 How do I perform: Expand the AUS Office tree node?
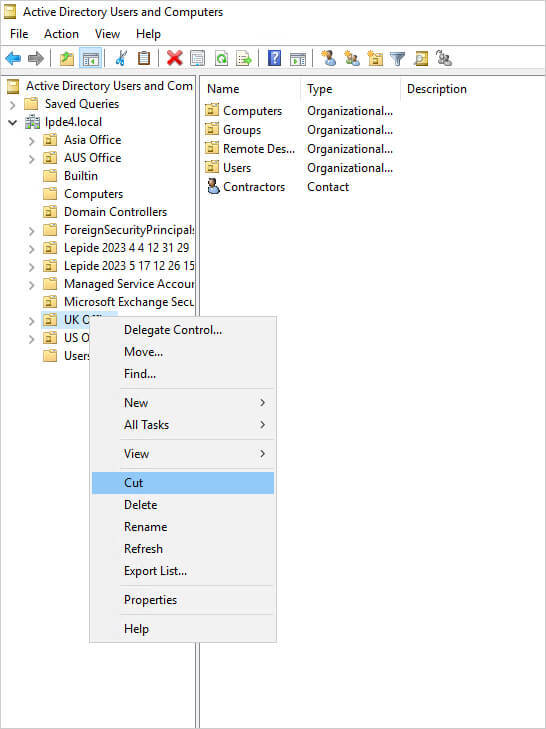pos(32,159)
